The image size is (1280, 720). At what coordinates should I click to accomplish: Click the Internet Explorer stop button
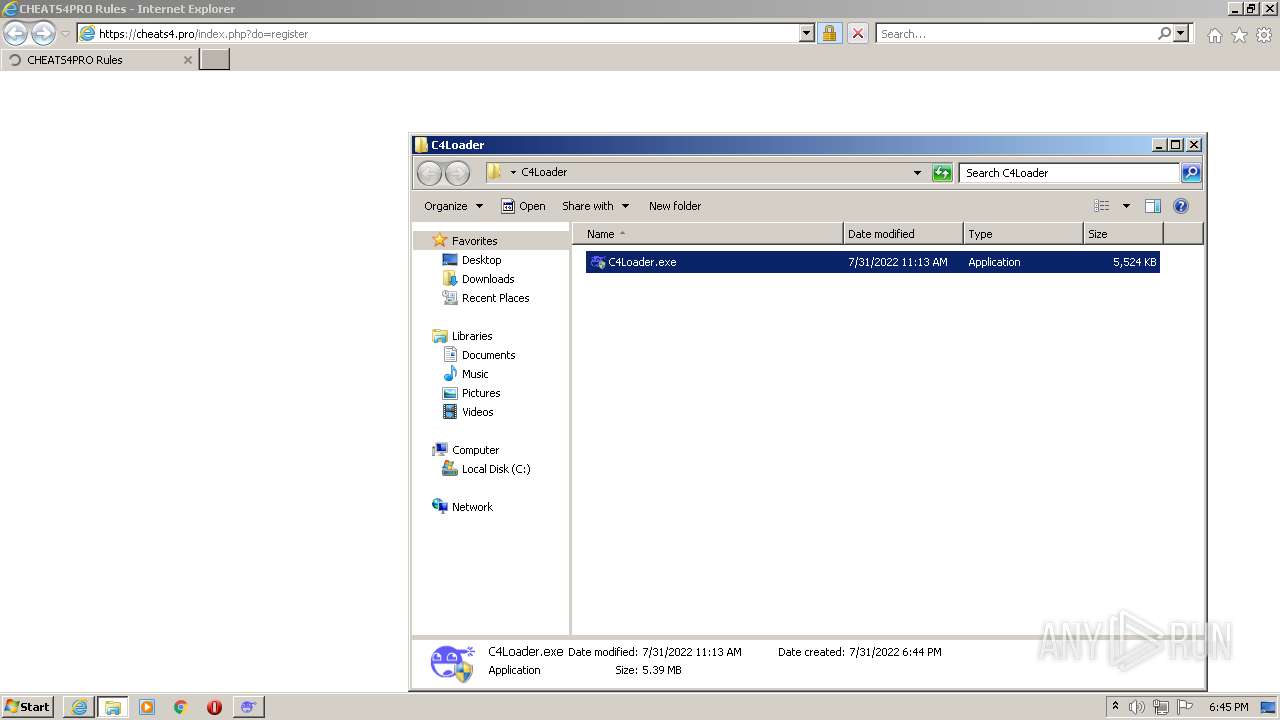(x=858, y=33)
